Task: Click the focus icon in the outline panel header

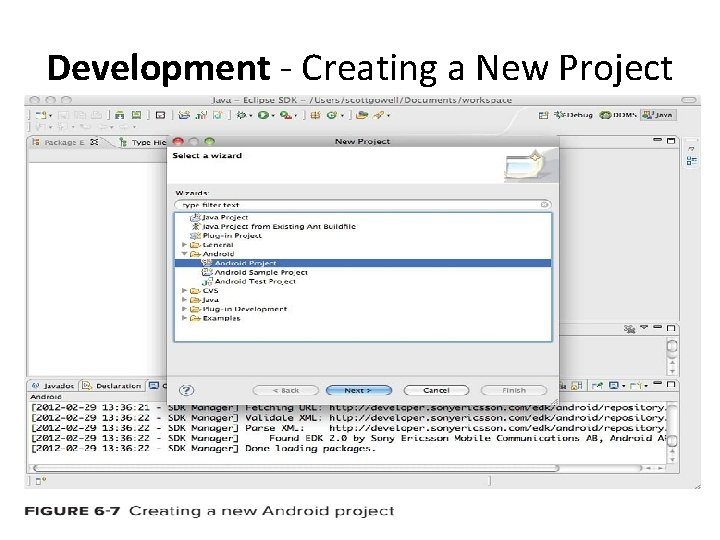Action: (629, 329)
